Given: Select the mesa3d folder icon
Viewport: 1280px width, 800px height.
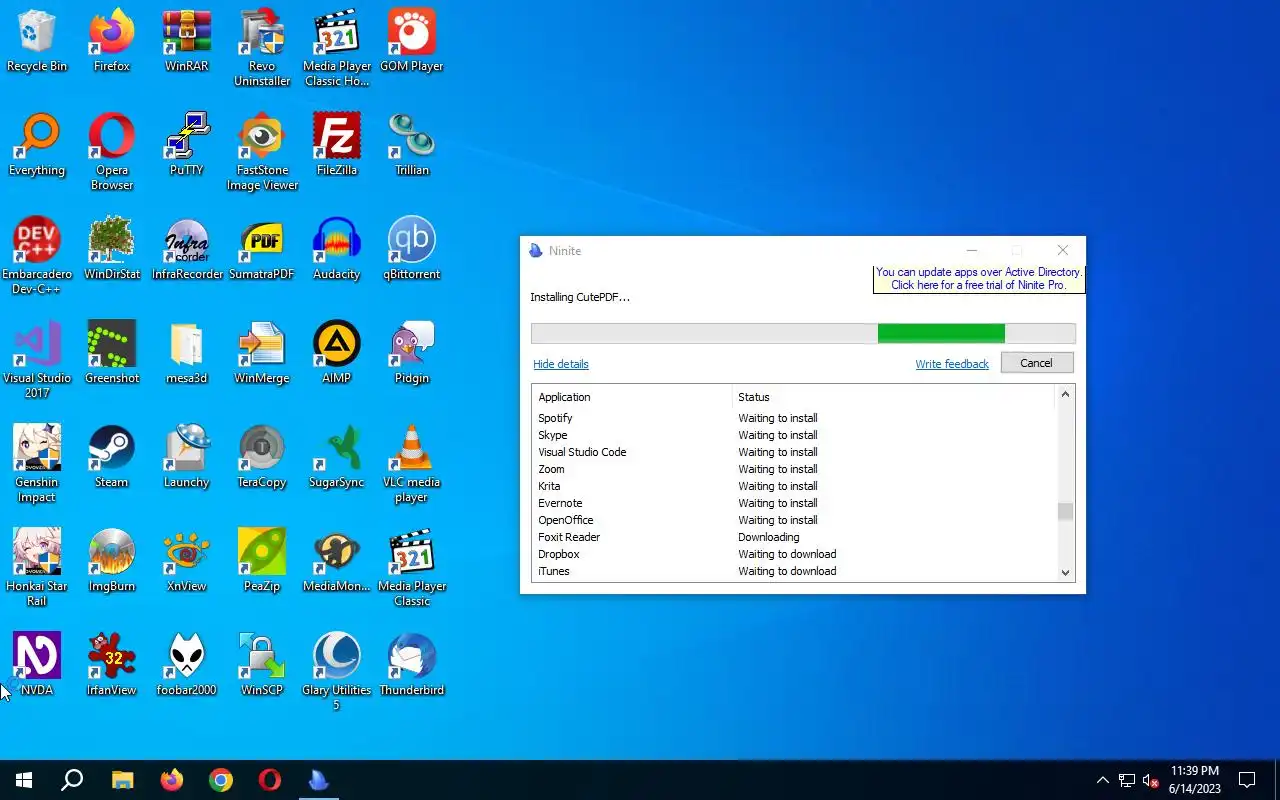Looking at the screenshot, I should [186, 353].
